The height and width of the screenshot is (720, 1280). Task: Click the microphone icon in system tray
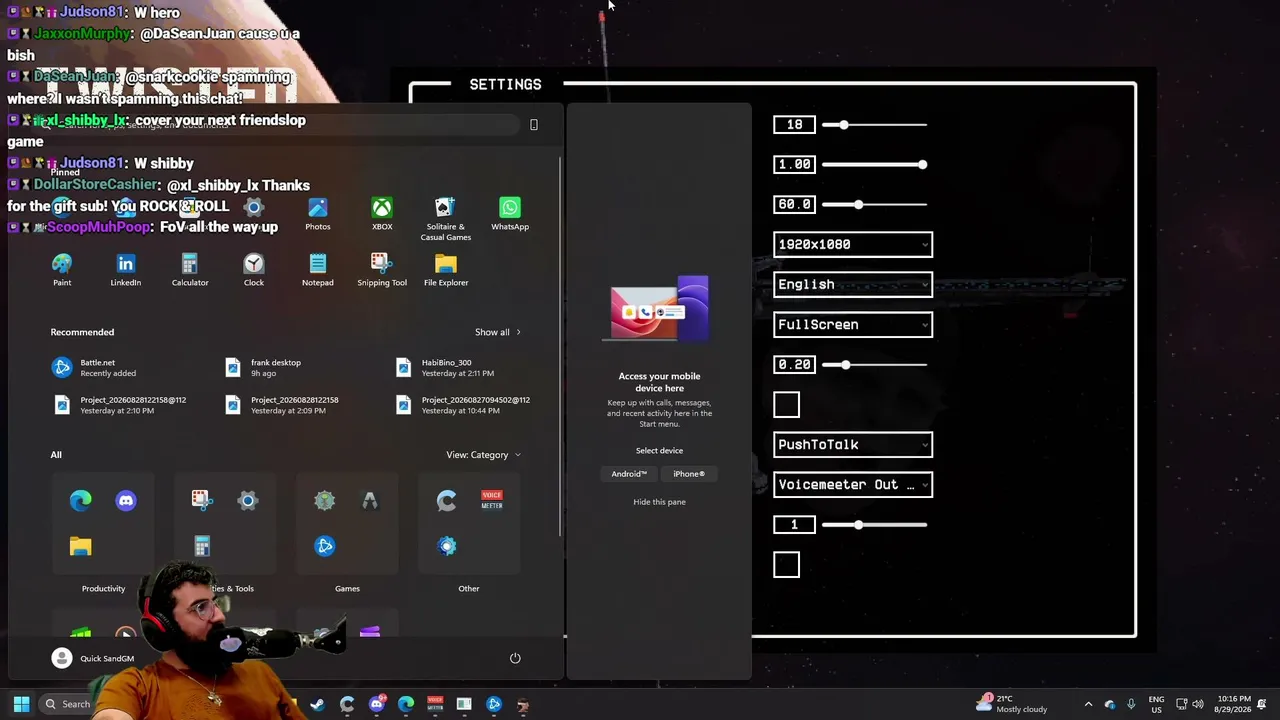pos(1131,704)
